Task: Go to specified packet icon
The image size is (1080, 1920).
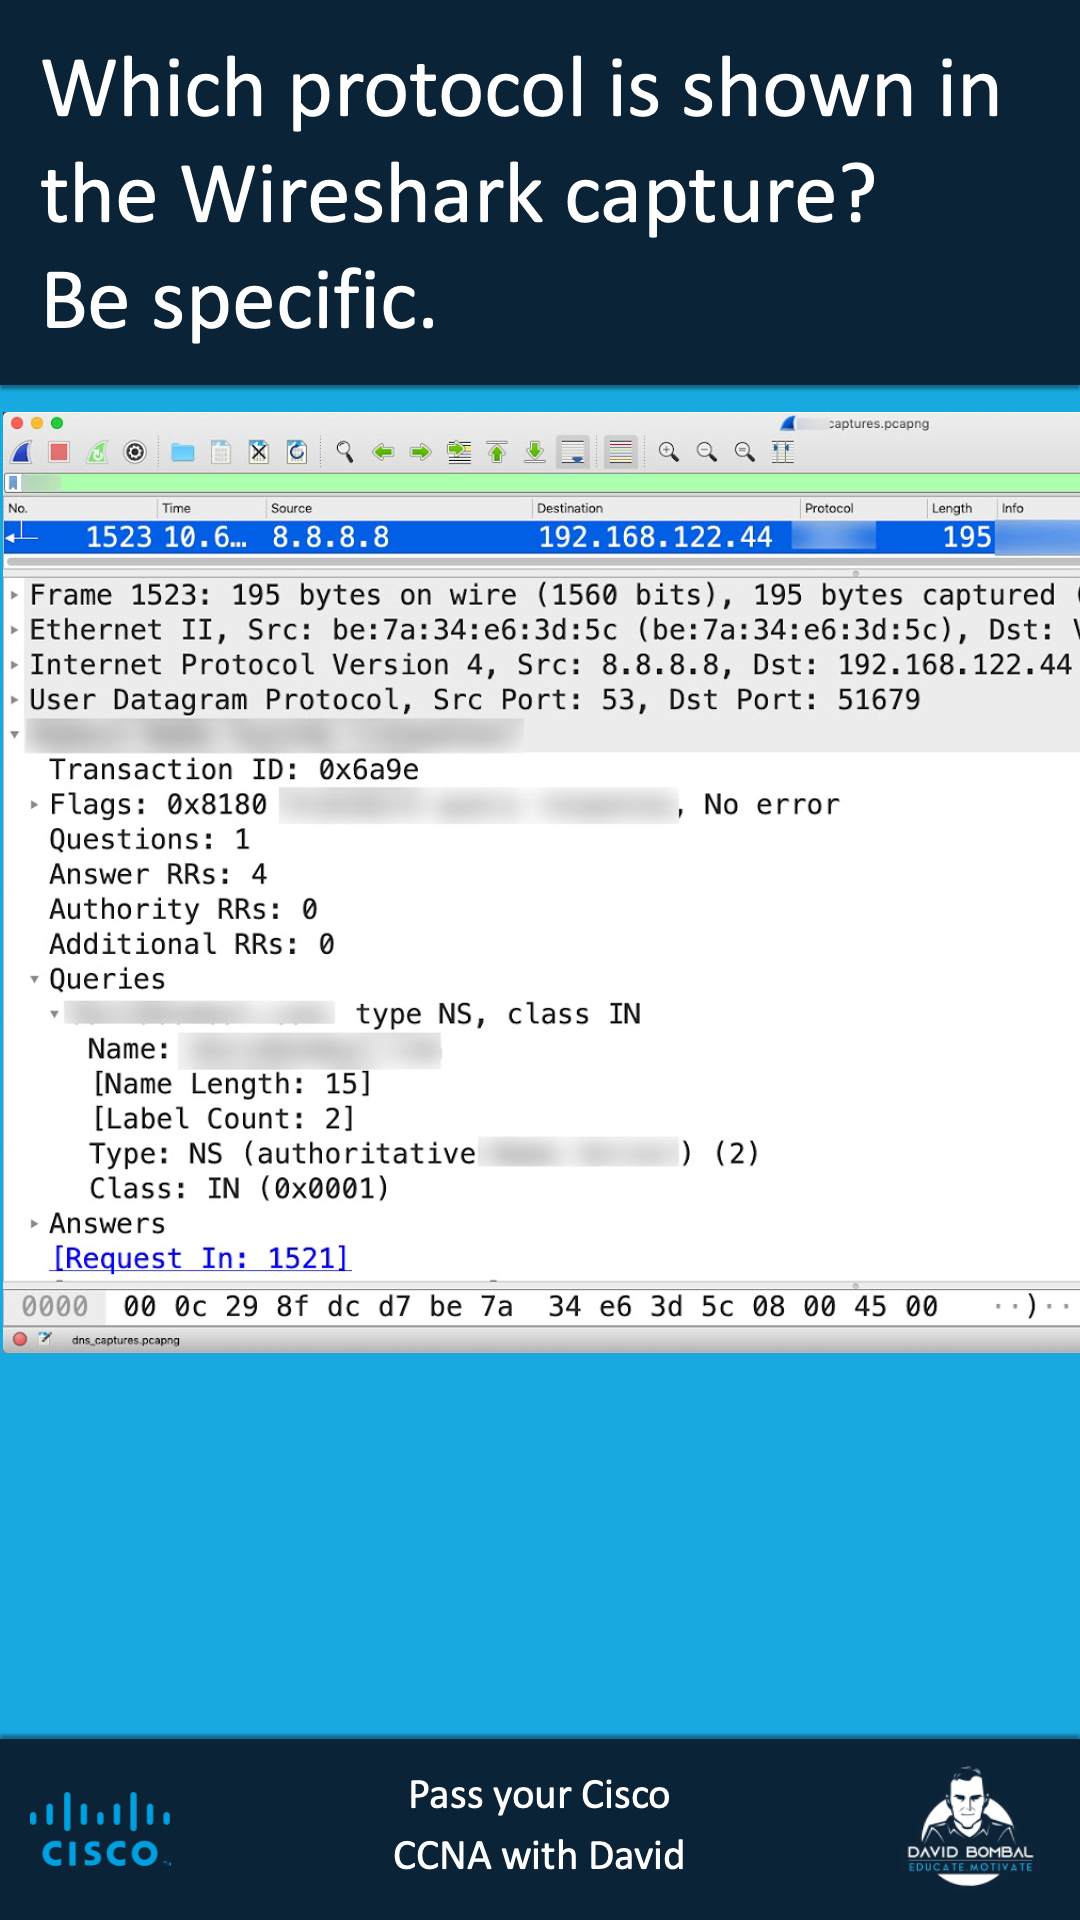Action: click(459, 452)
